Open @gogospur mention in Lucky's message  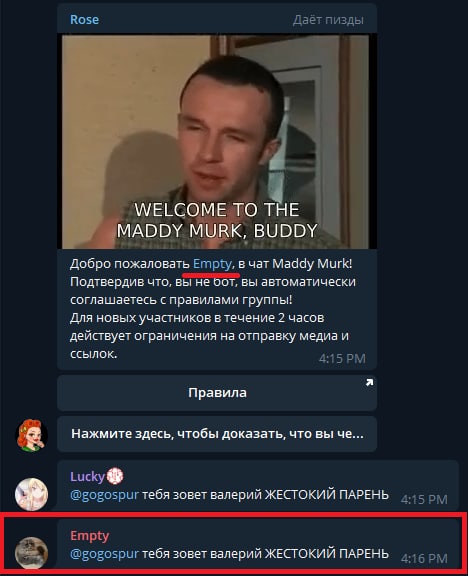[104, 495]
